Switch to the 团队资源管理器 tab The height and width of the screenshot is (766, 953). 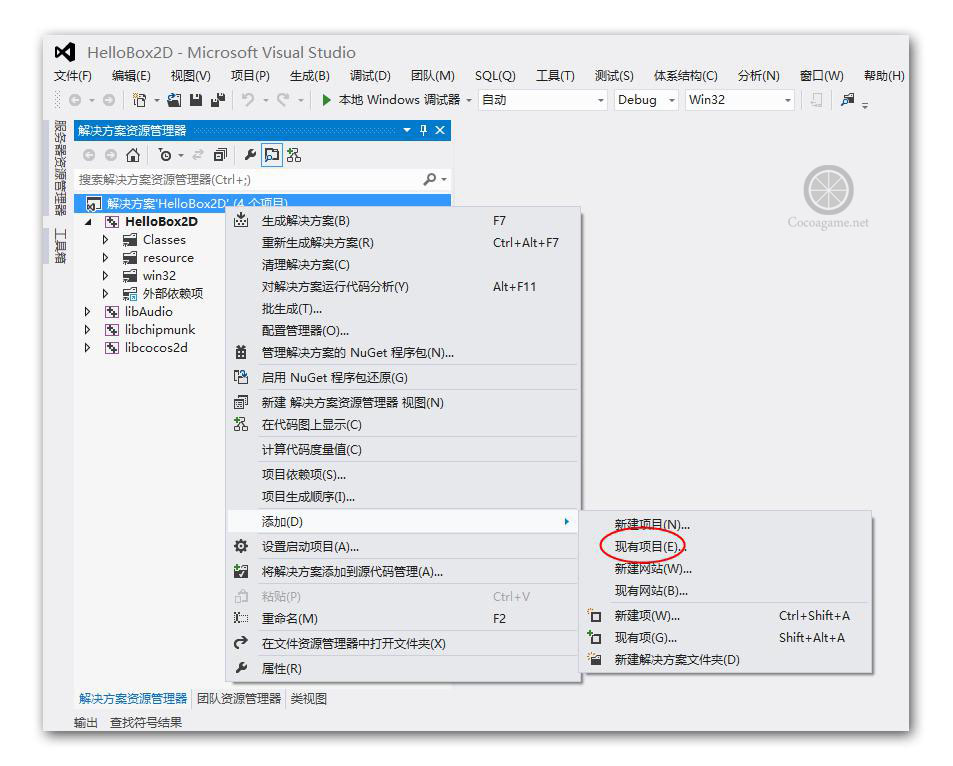(239, 699)
